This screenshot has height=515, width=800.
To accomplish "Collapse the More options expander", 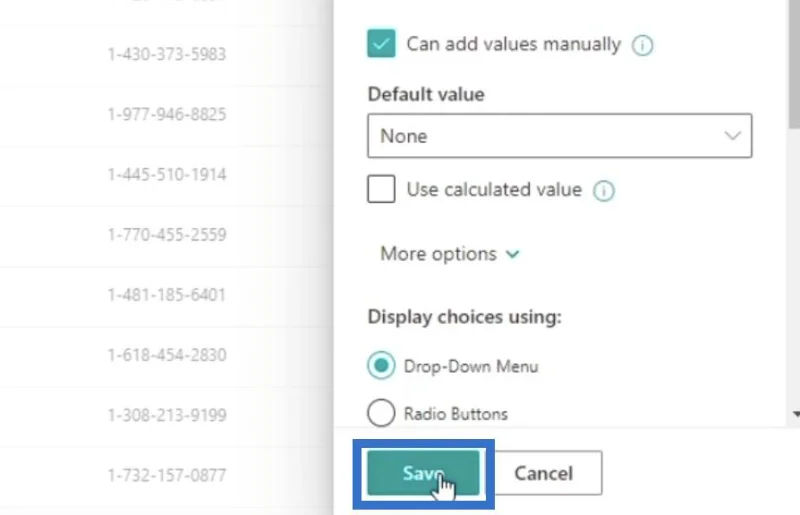I will tap(449, 254).
